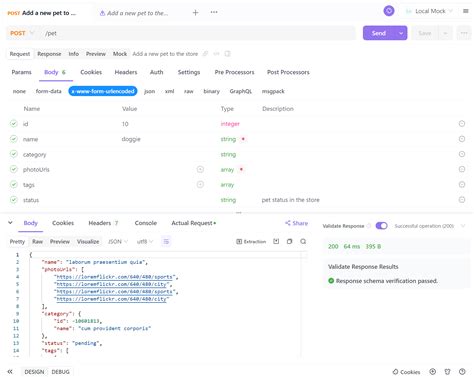Copy response body icon
474x377 pixels.
point(289,241)
